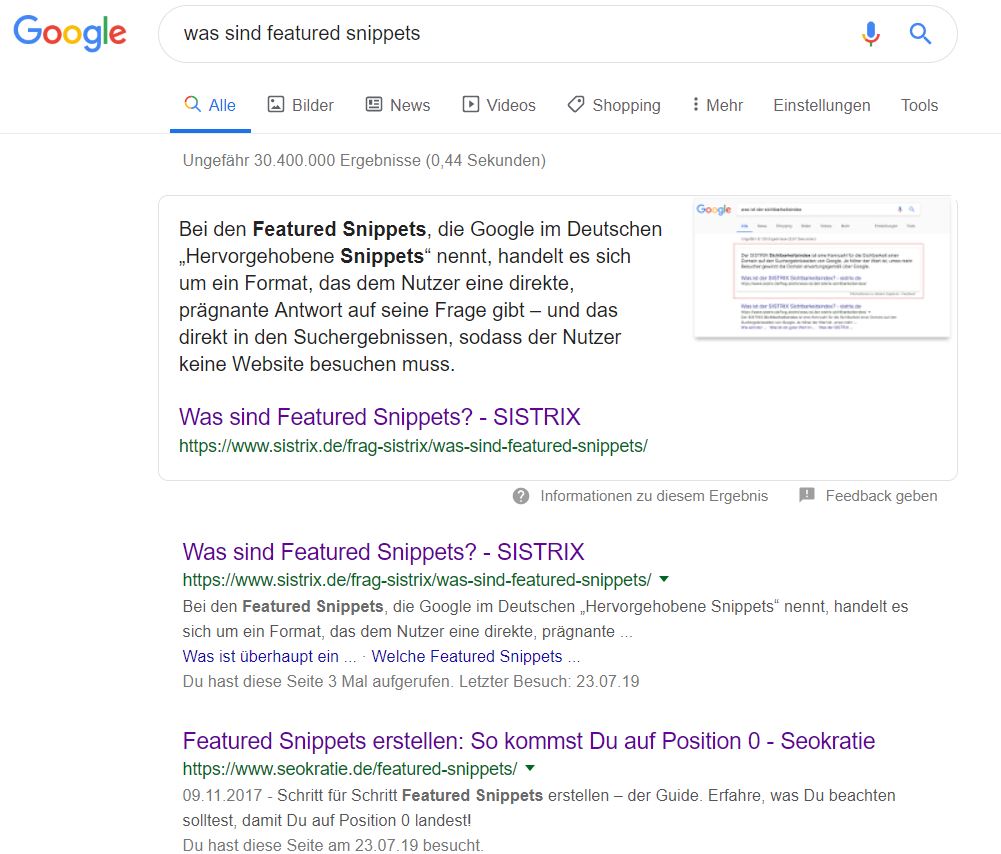Expand dropdown arrow next to sistrix.de URL
Screen dimensions: 1001x854
tap(664, 580)
